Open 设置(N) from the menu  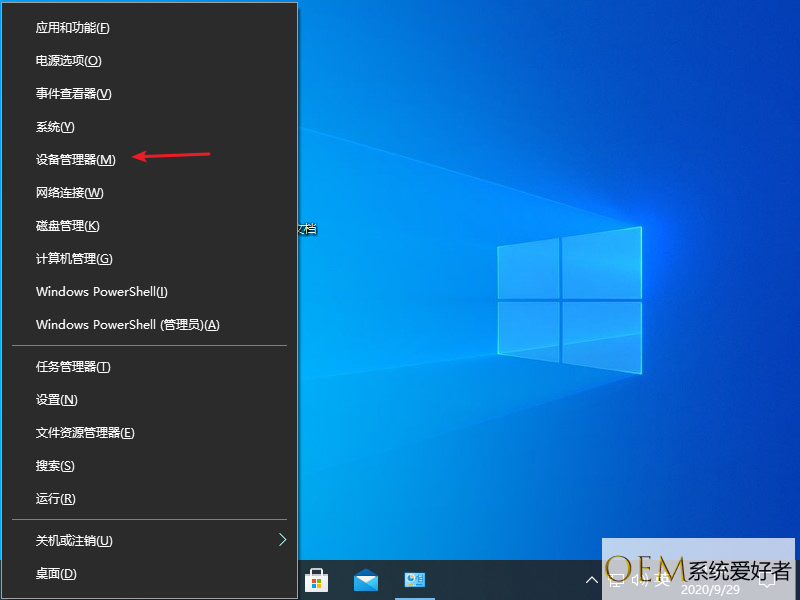[57, 400]
